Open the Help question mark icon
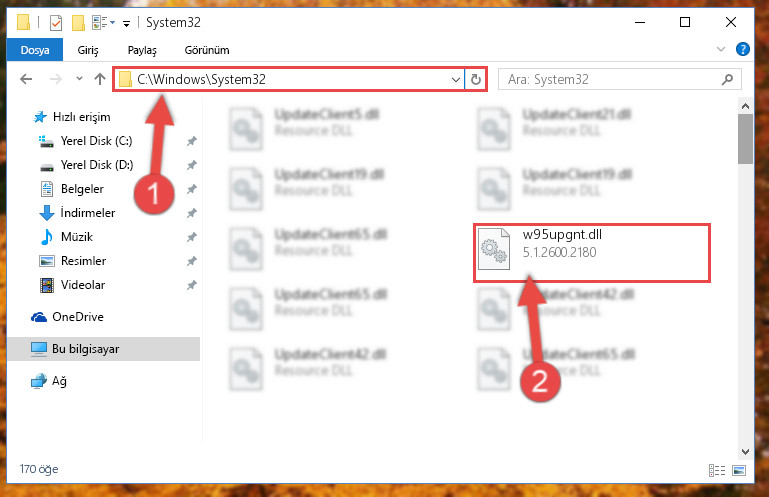The height and width of the screenshot is (497, 769). 743,49
